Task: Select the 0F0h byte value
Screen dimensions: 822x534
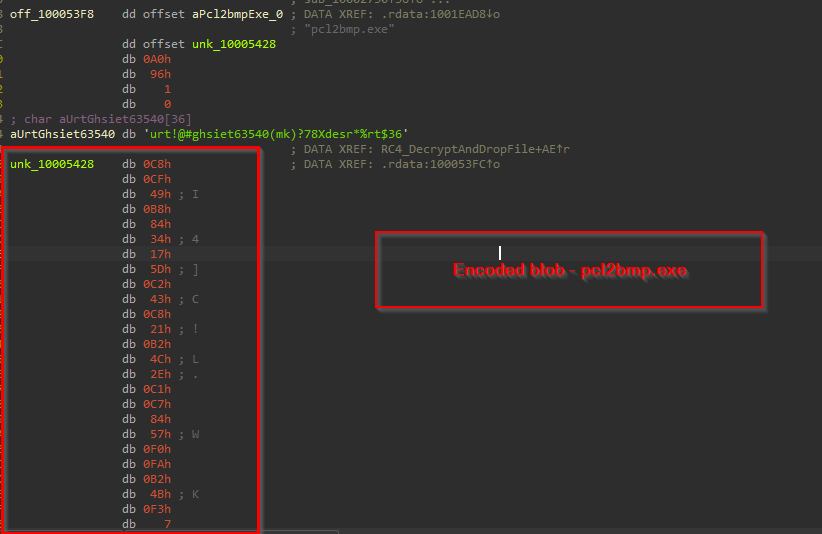Action: click(157, 450)
